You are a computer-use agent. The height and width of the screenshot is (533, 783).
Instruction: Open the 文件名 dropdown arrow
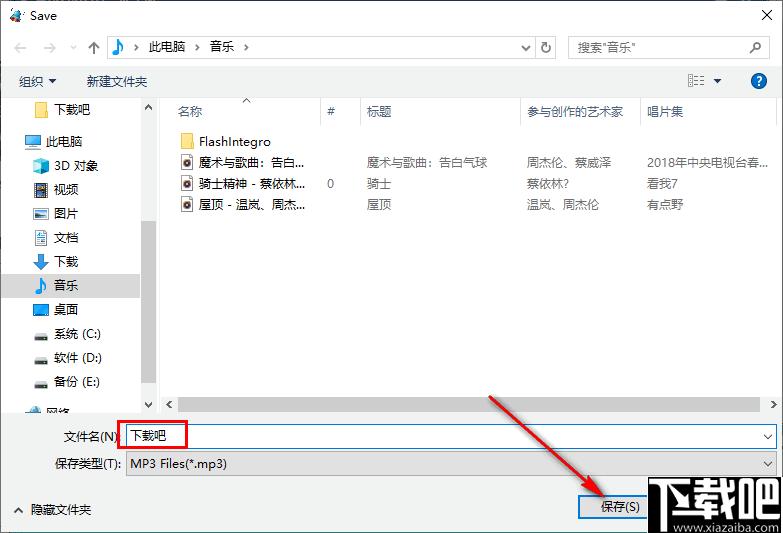pos(768,437)
